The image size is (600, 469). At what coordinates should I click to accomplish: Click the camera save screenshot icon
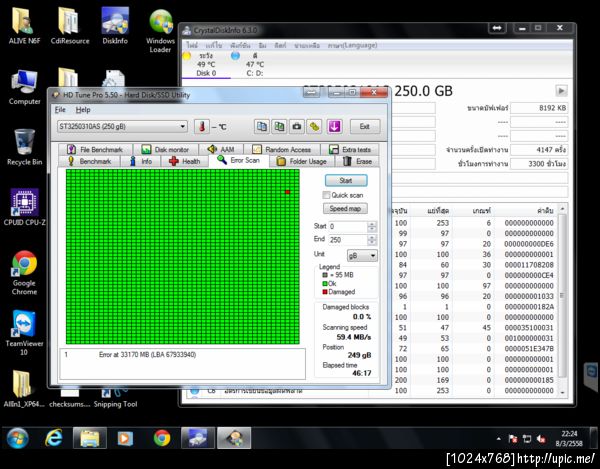297,127
